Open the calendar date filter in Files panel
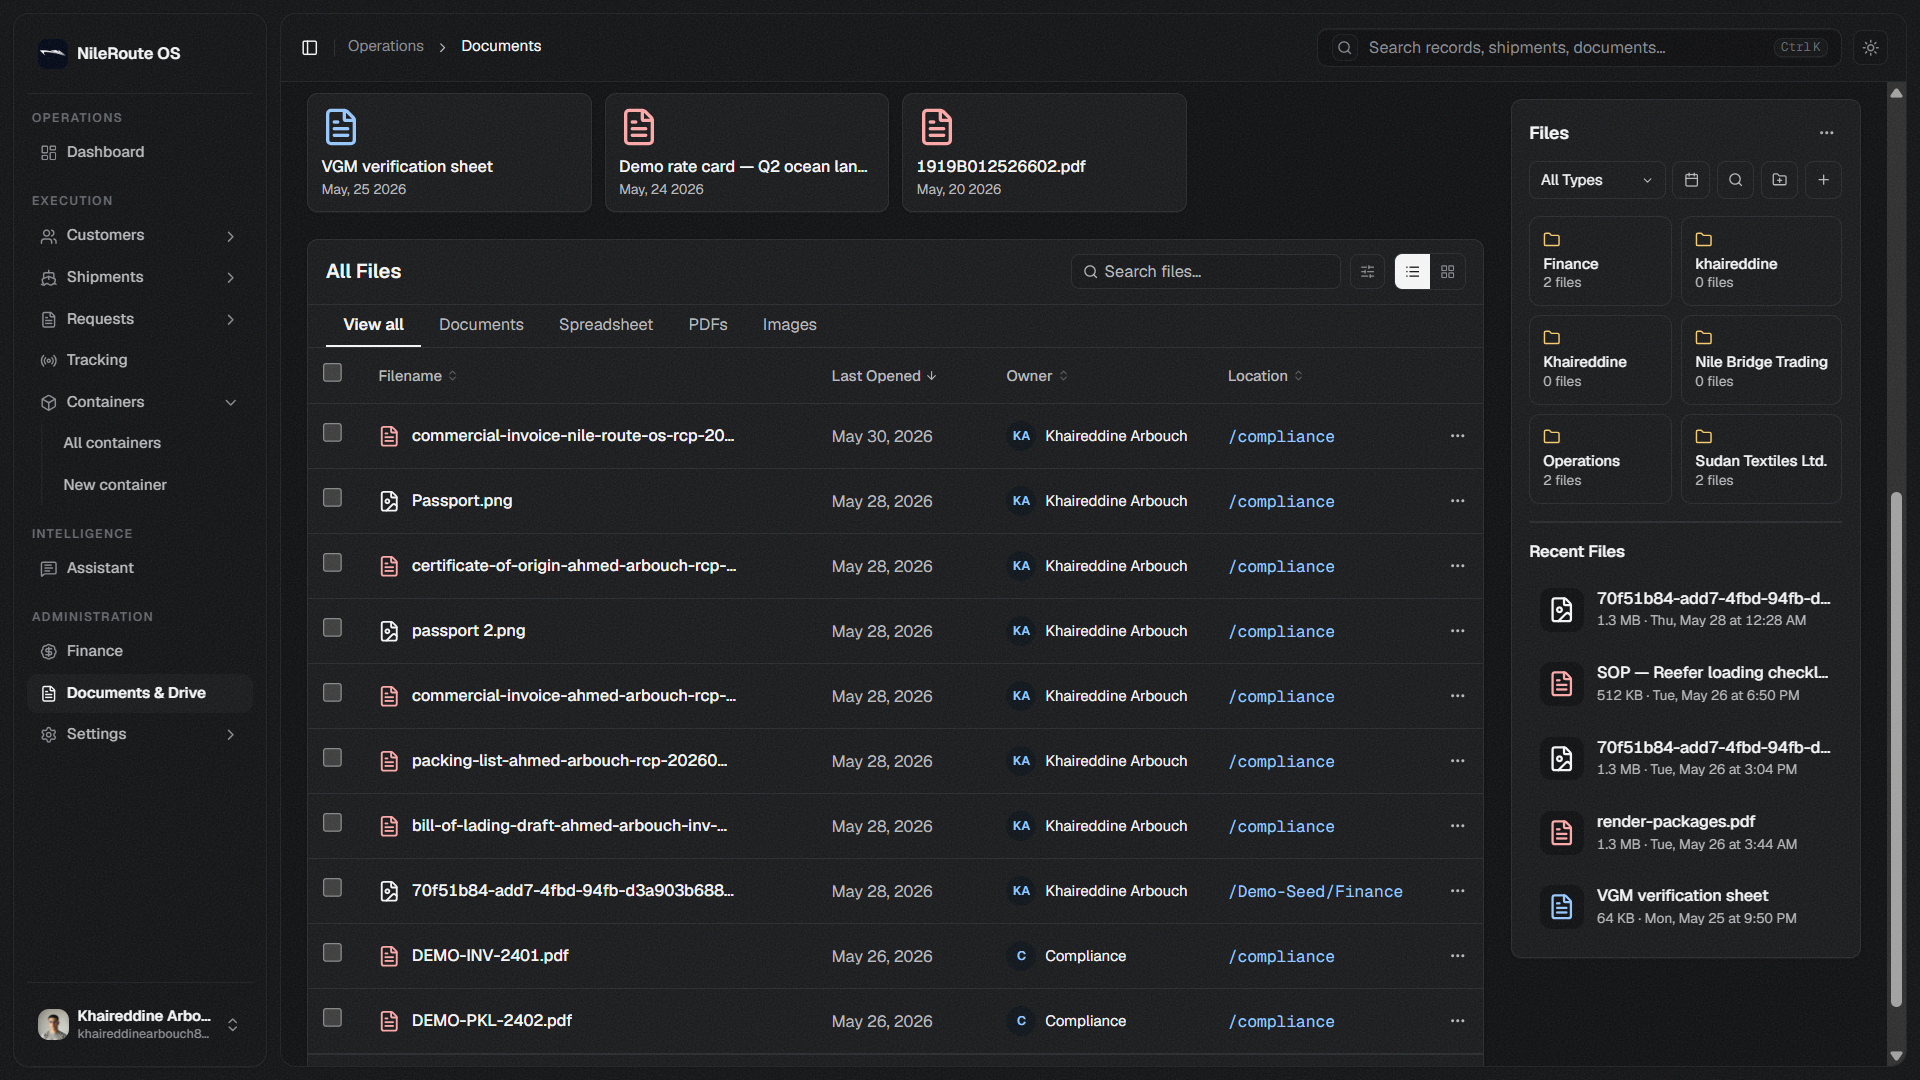The image size is (1920, 1080). [1691, 180]
